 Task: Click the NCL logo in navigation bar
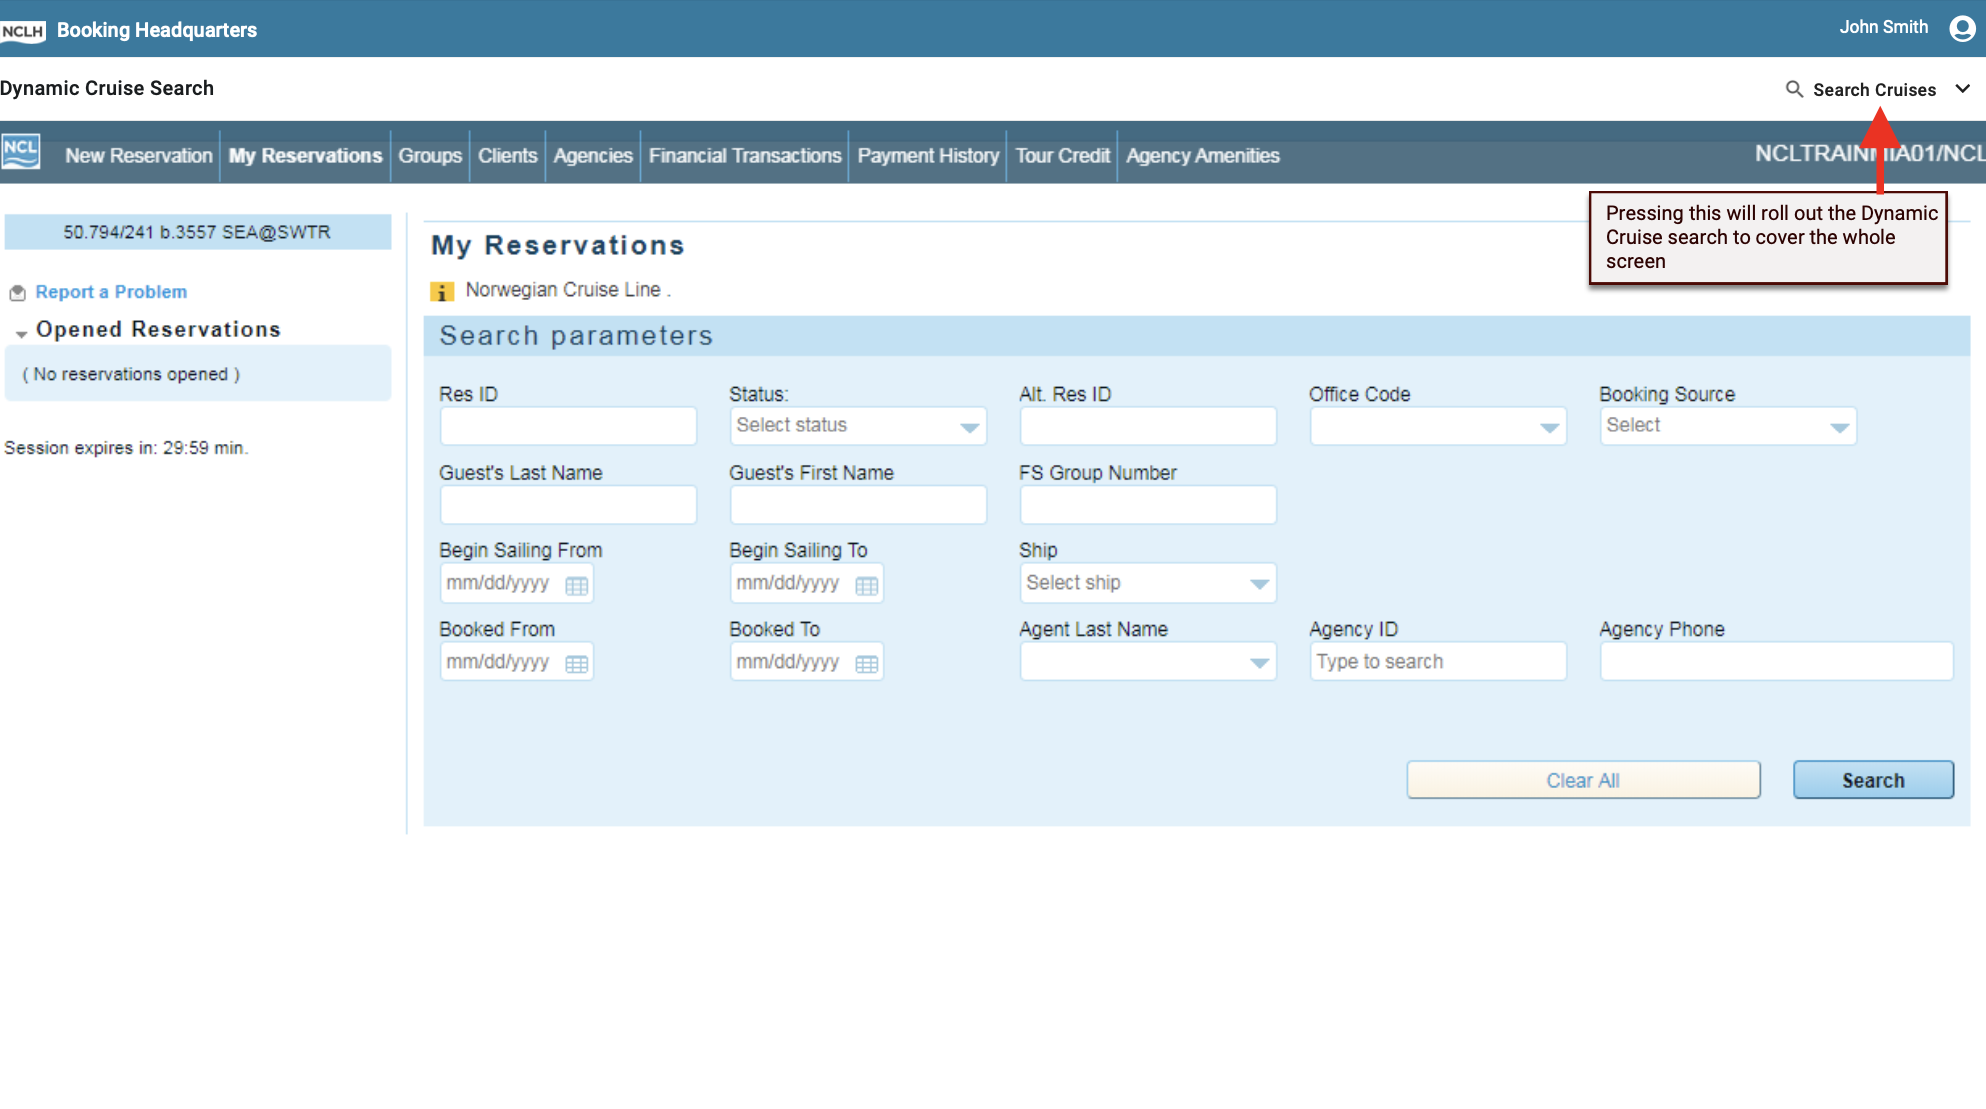coord(21,152)
